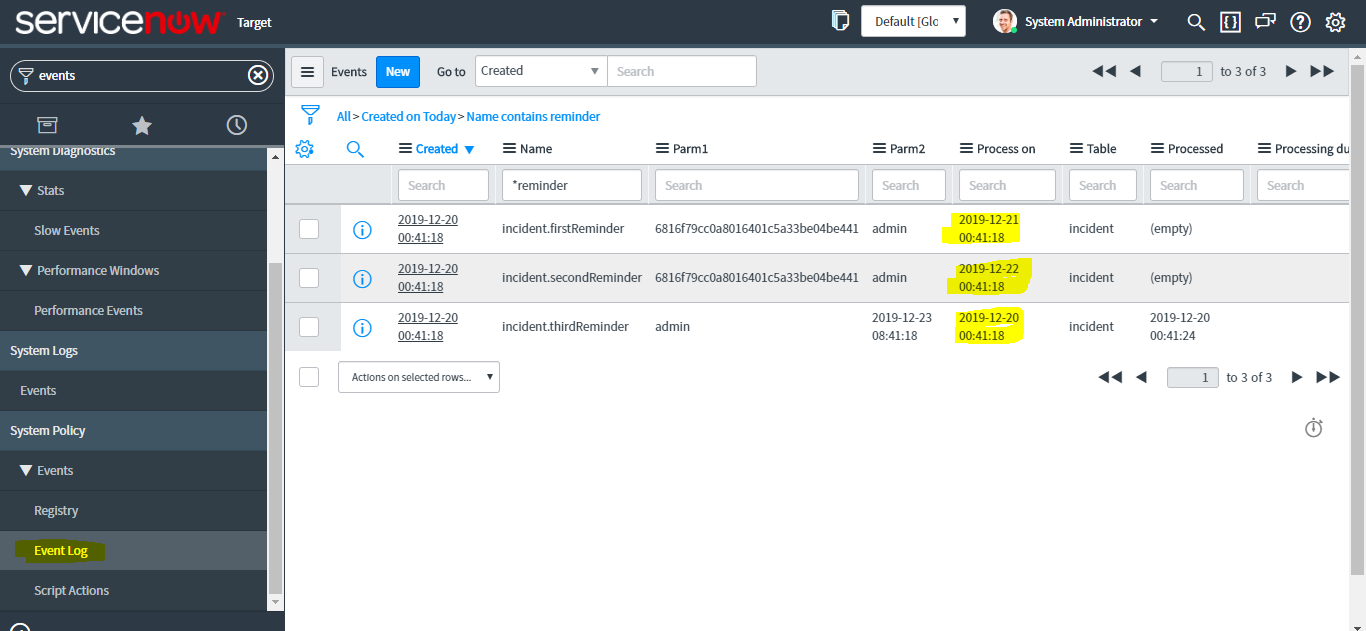
Task: Click the help question mark icon
Action: tap(1300, 21)
